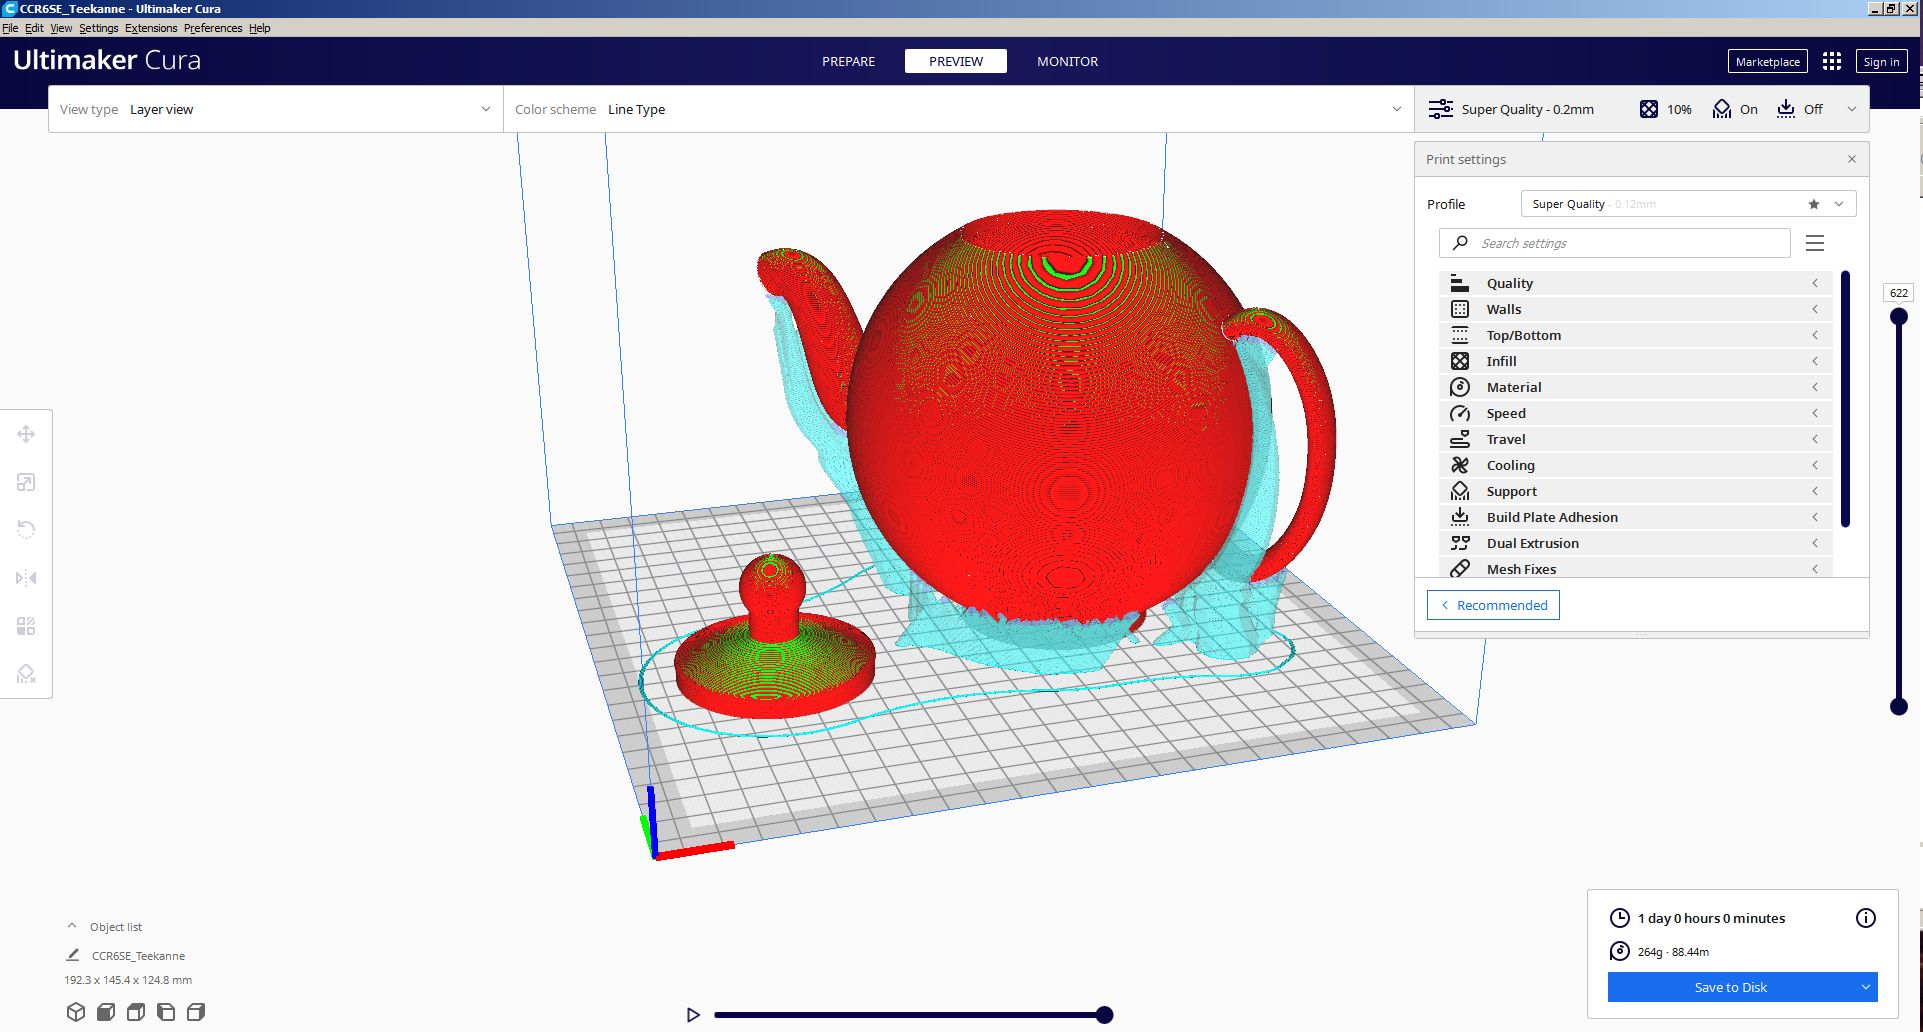Expand the Quality settings category
The width and height of the screenshot is (1923, 1032).
pyautogui.click(x=1635, y=283)
